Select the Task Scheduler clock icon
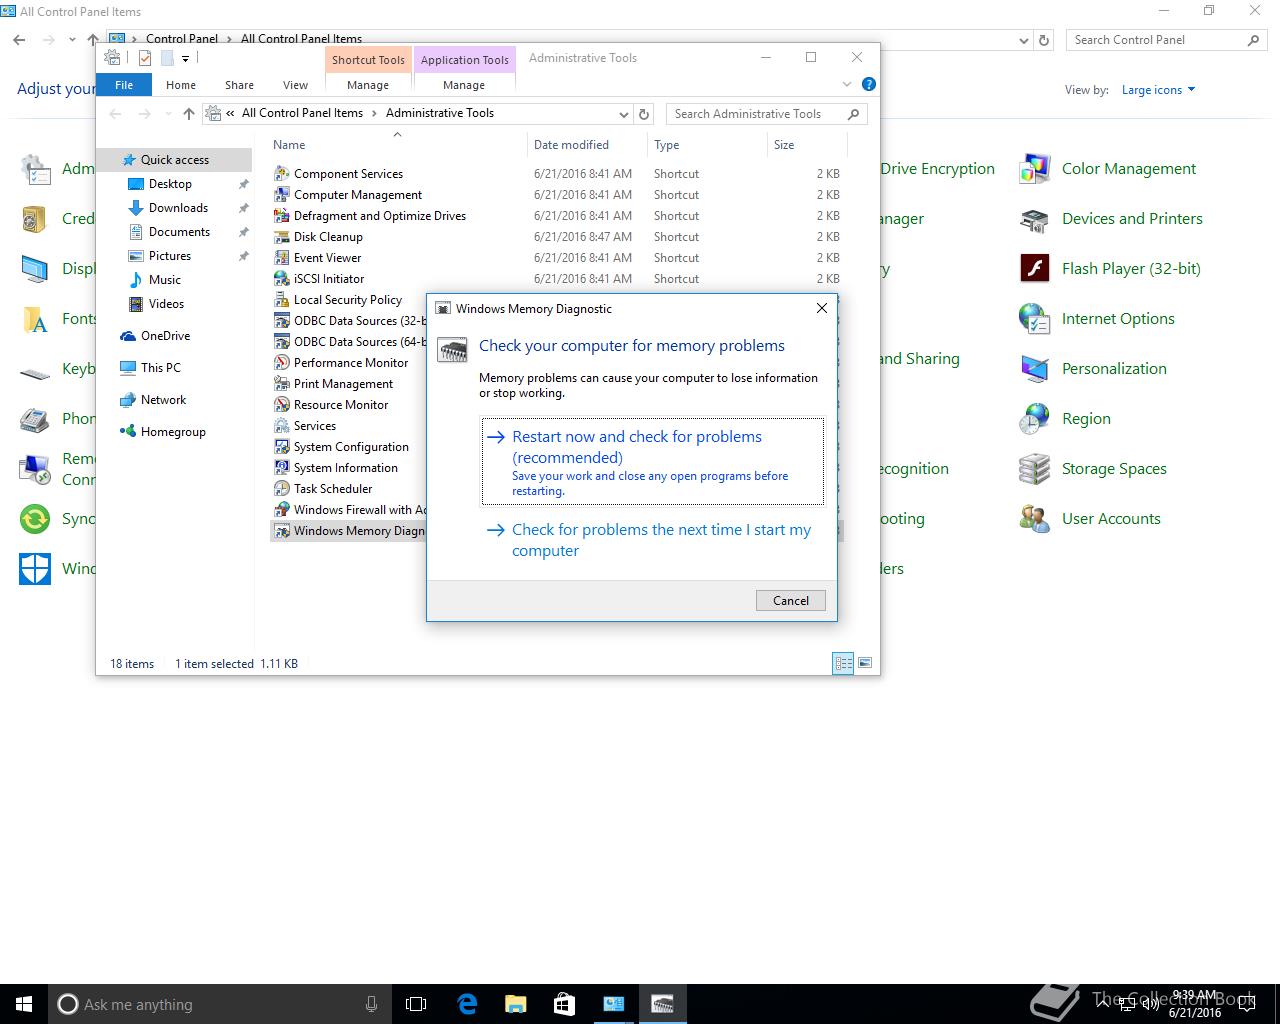Image resolution: width=1280 pixels, height=1024 pixels. coord(282,489)
